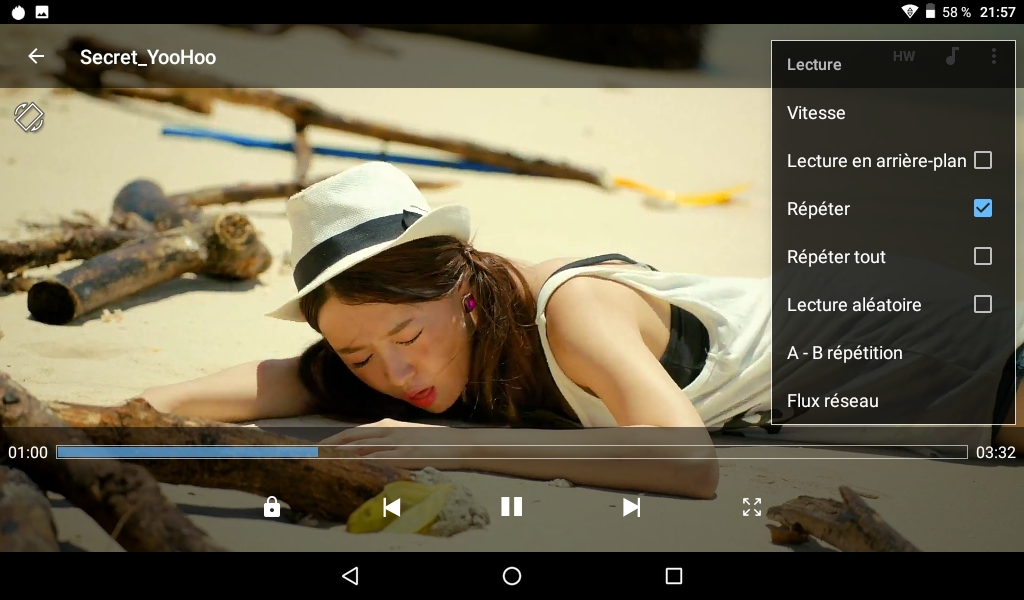Toggle the screen rotation icon
The image size is (1024, 600).
[x=29, y=117]
